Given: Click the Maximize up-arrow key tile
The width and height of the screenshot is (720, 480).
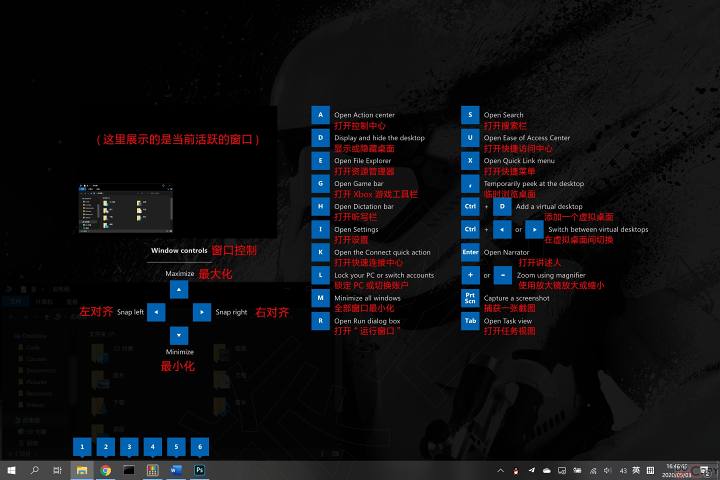Looking at the screenshot, I should pyautogui.click(x=177, y=289).
